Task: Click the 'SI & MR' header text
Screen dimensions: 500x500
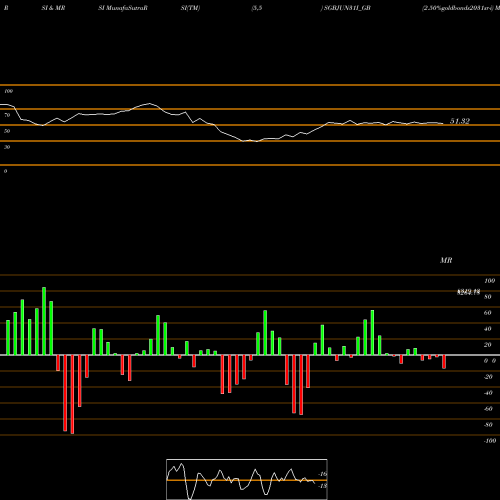Action: [x=53, y=8]
